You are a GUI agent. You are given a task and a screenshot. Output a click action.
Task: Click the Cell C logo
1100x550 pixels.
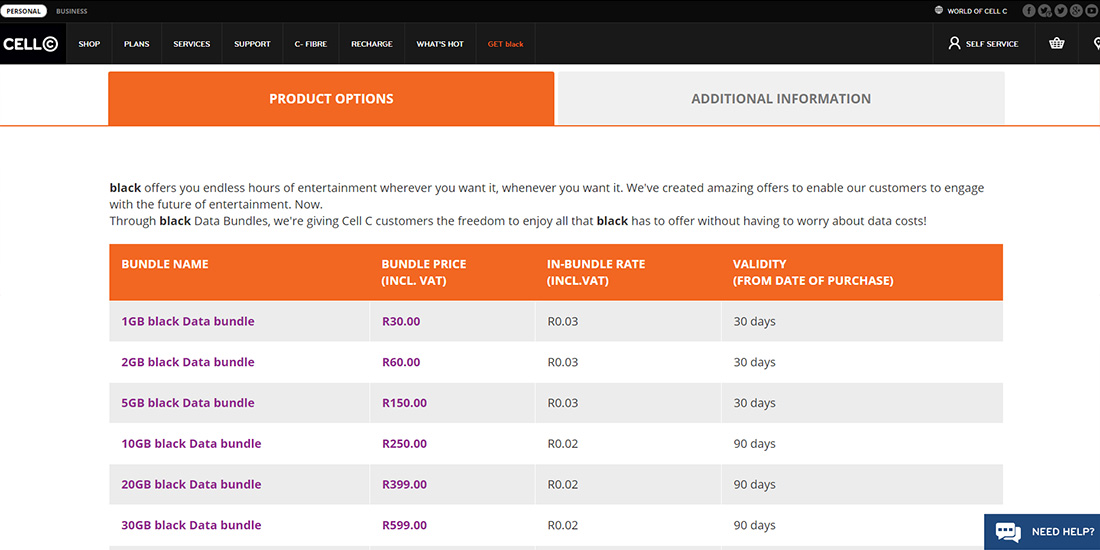click(30, 43)
